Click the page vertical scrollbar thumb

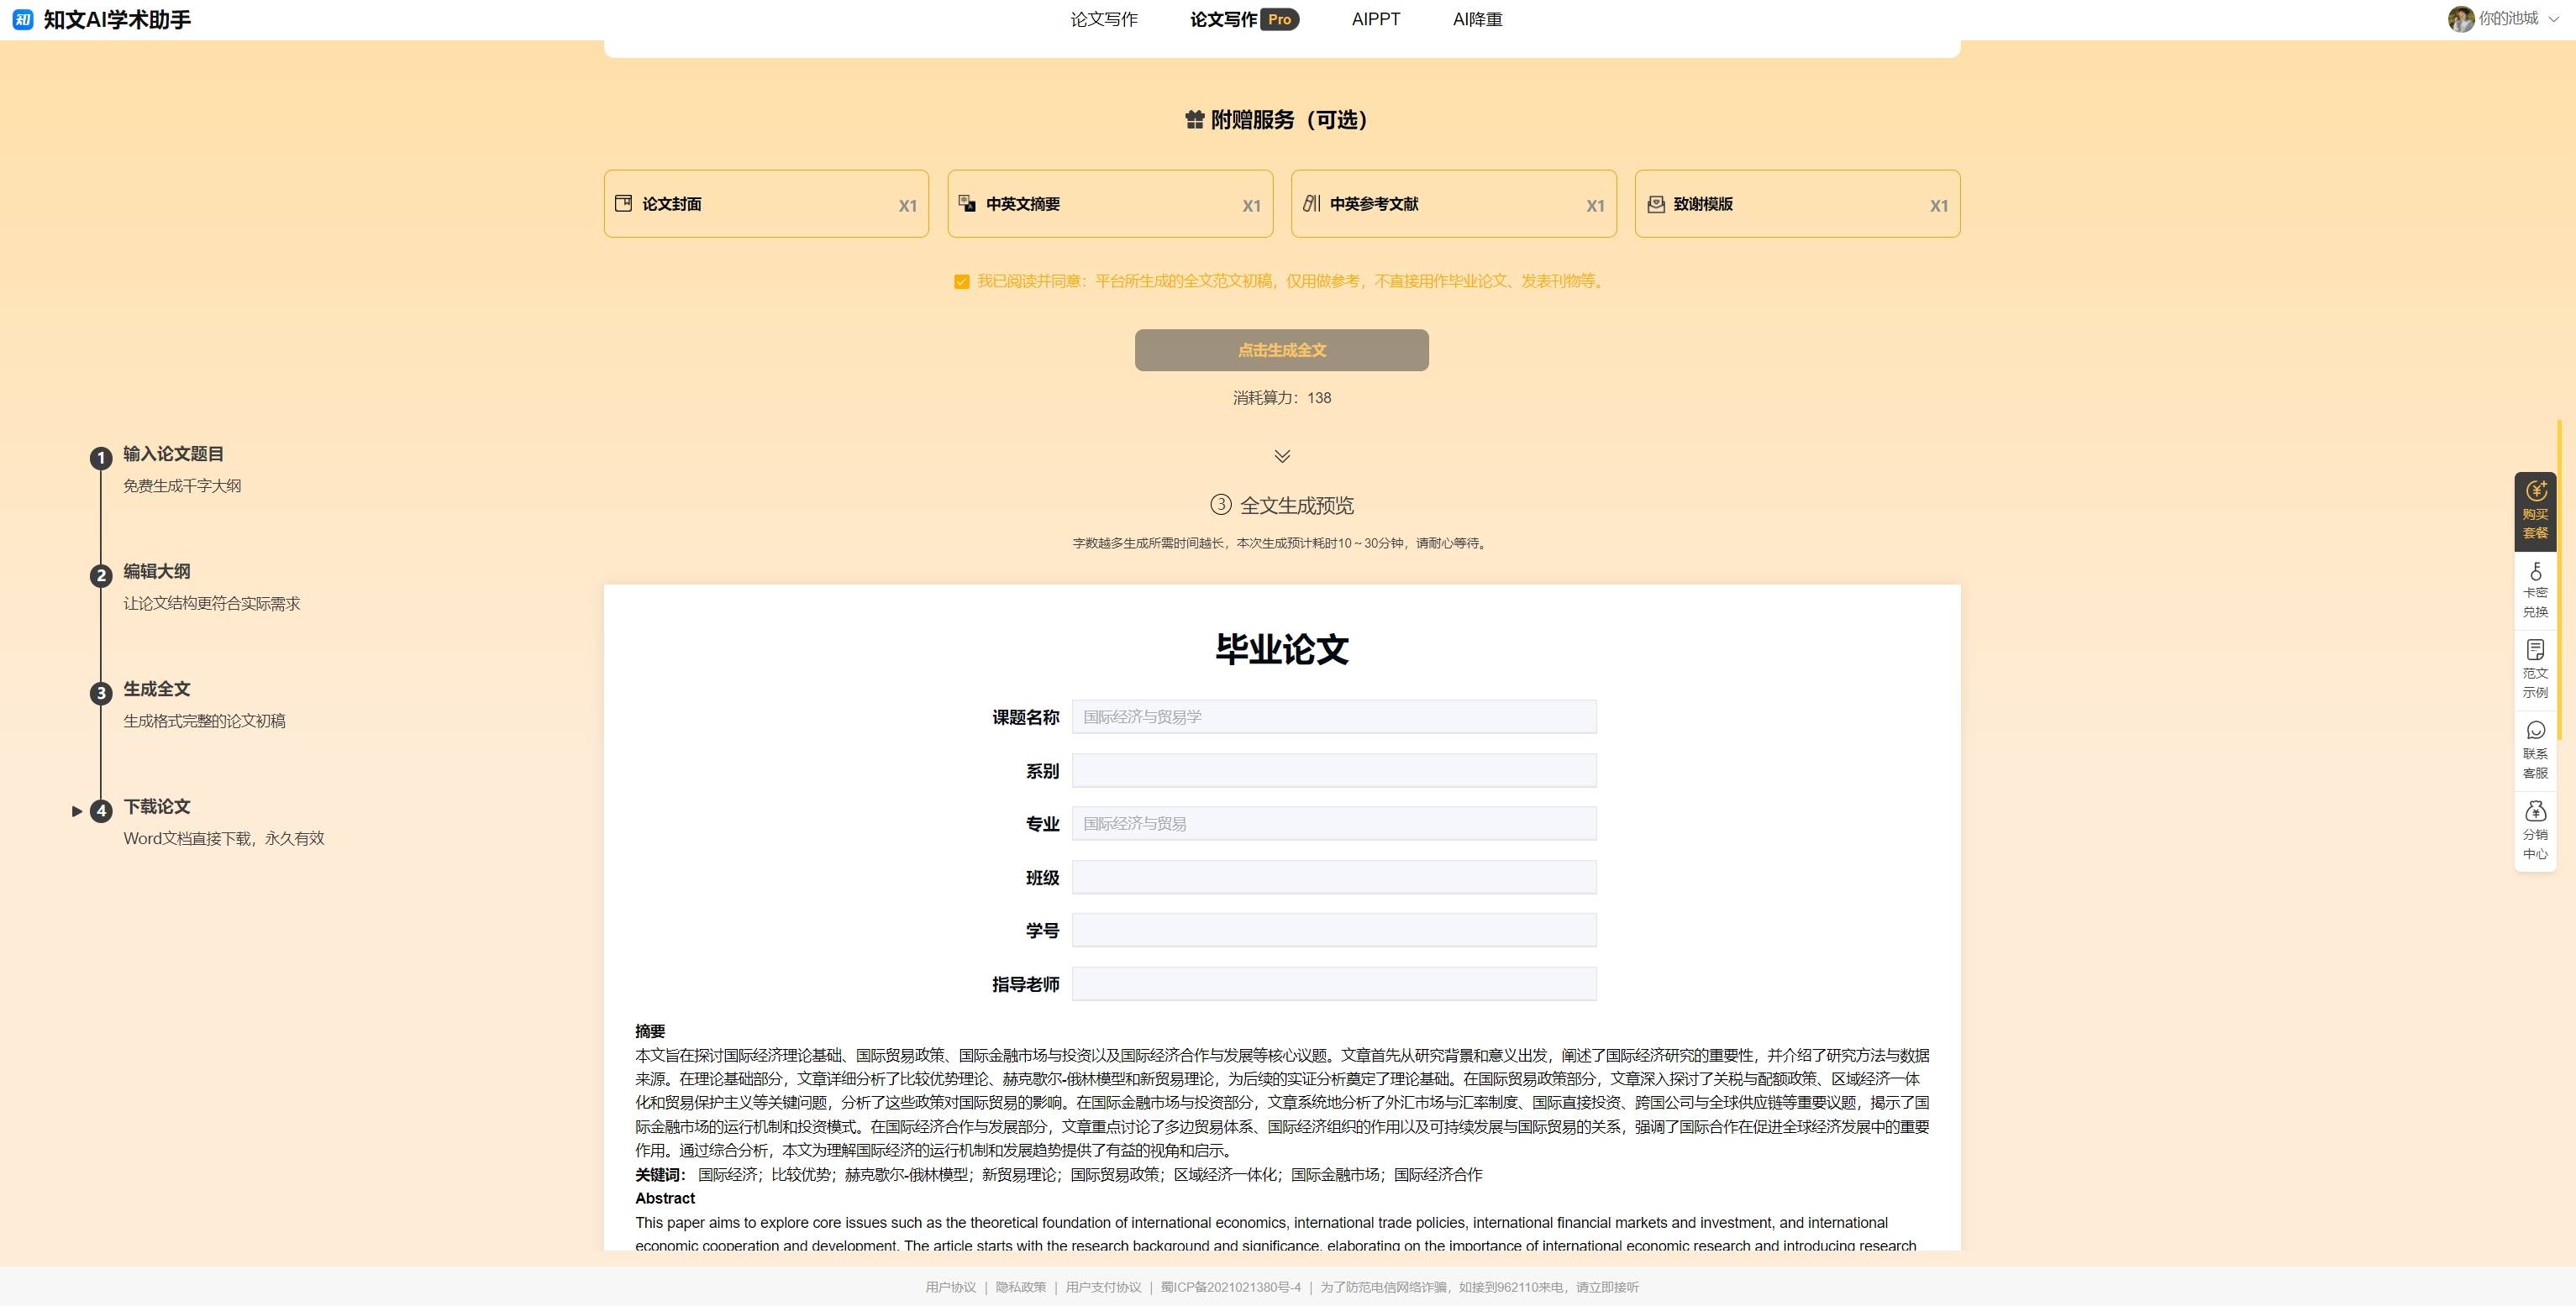tap(2558, 580)
